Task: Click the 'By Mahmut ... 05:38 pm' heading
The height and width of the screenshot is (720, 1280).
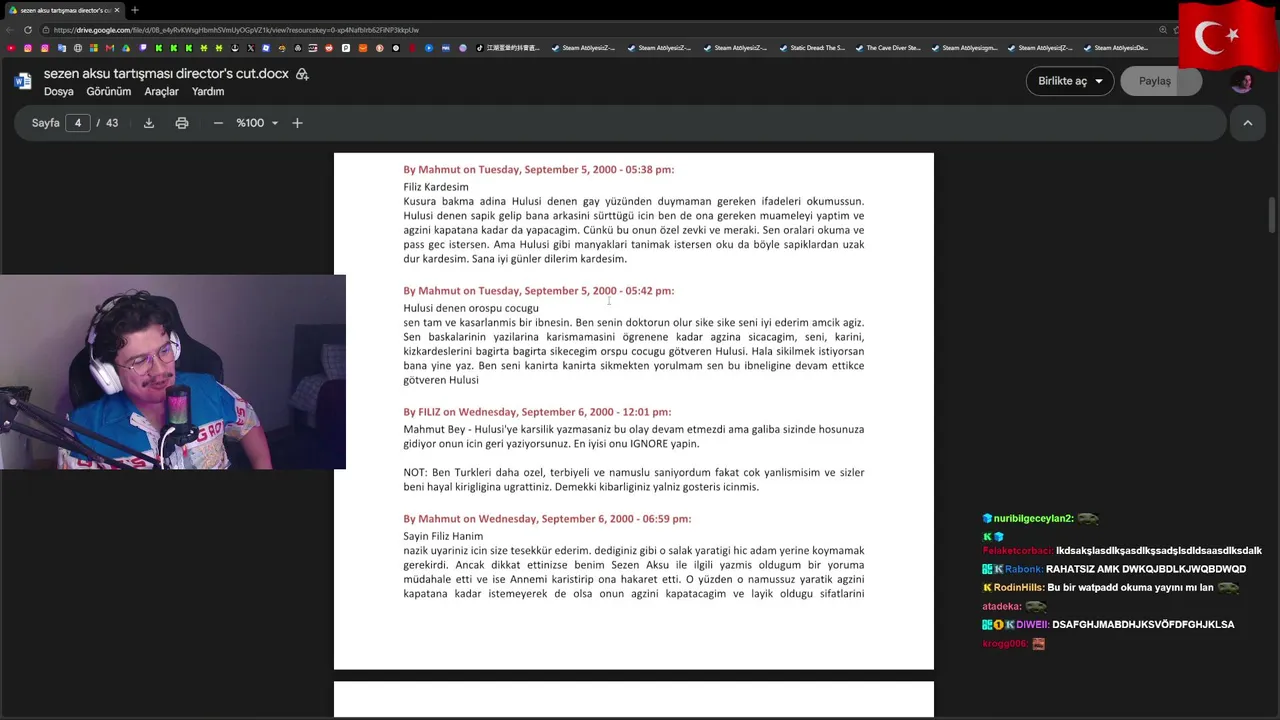Action: tap(538, 170)
